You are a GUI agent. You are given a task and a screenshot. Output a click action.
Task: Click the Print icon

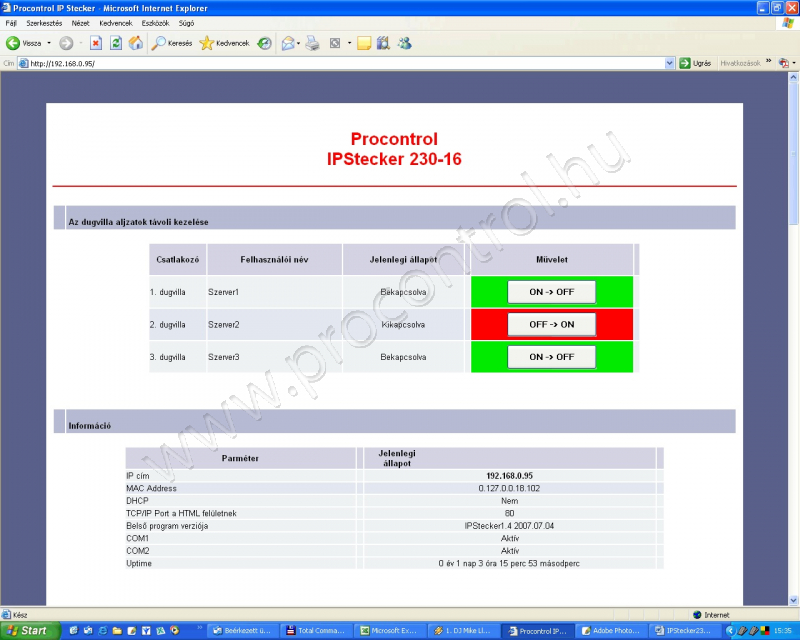(312, 43)
